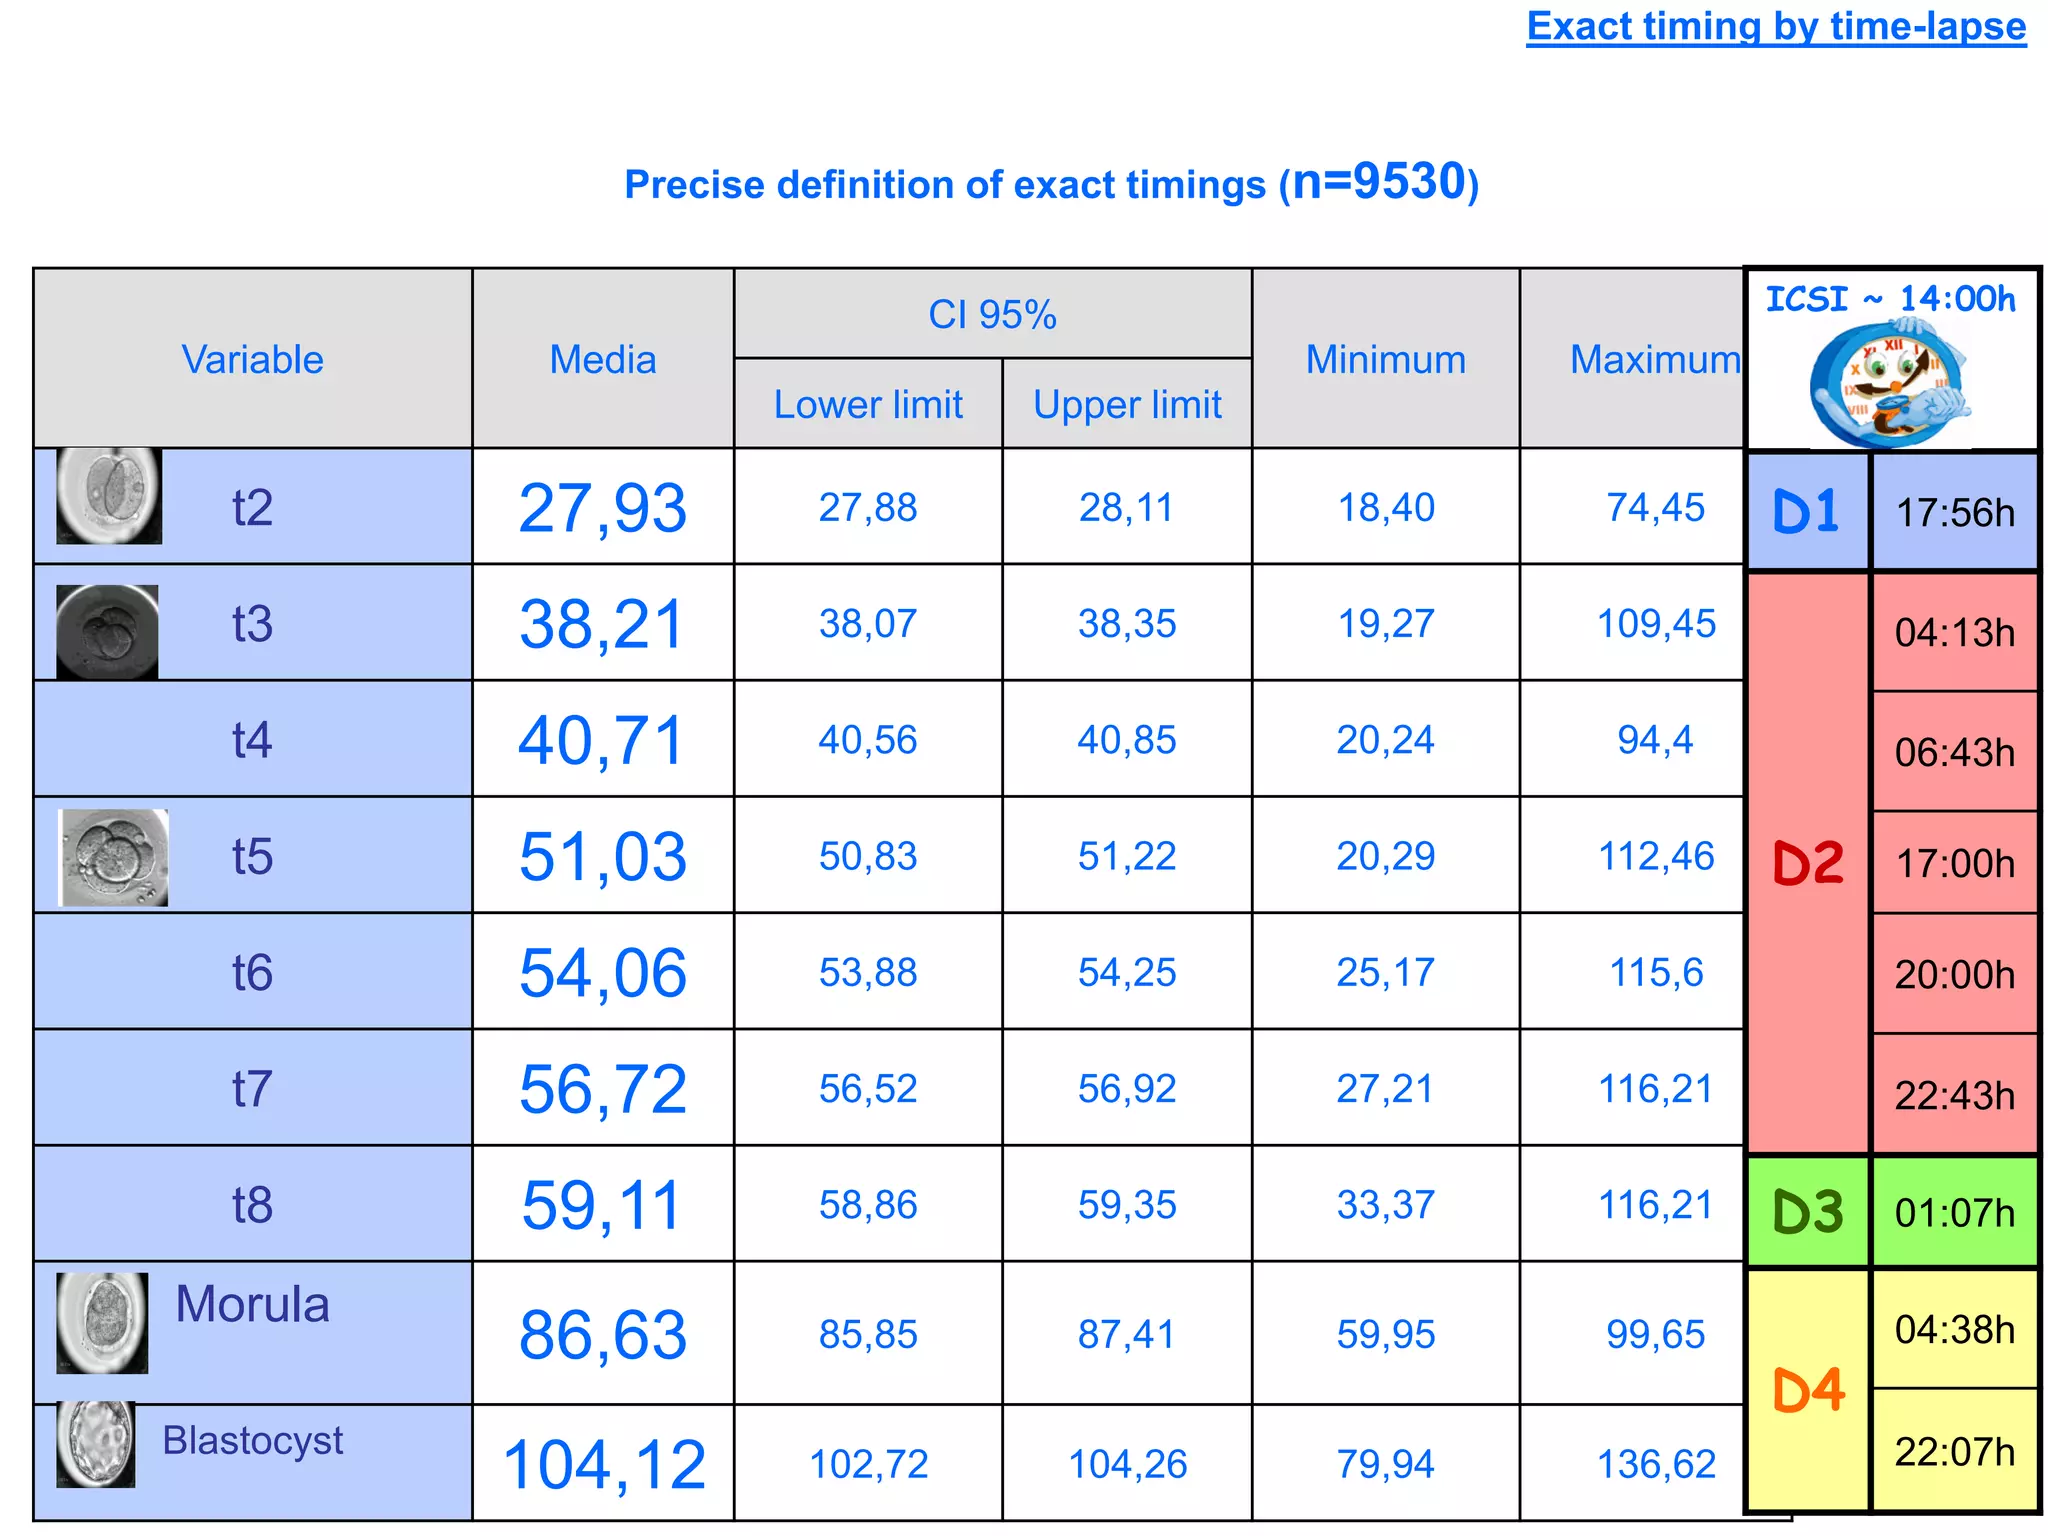2048x1536 pixels.
Task: Click the Media column header
Action: point(602,359)
